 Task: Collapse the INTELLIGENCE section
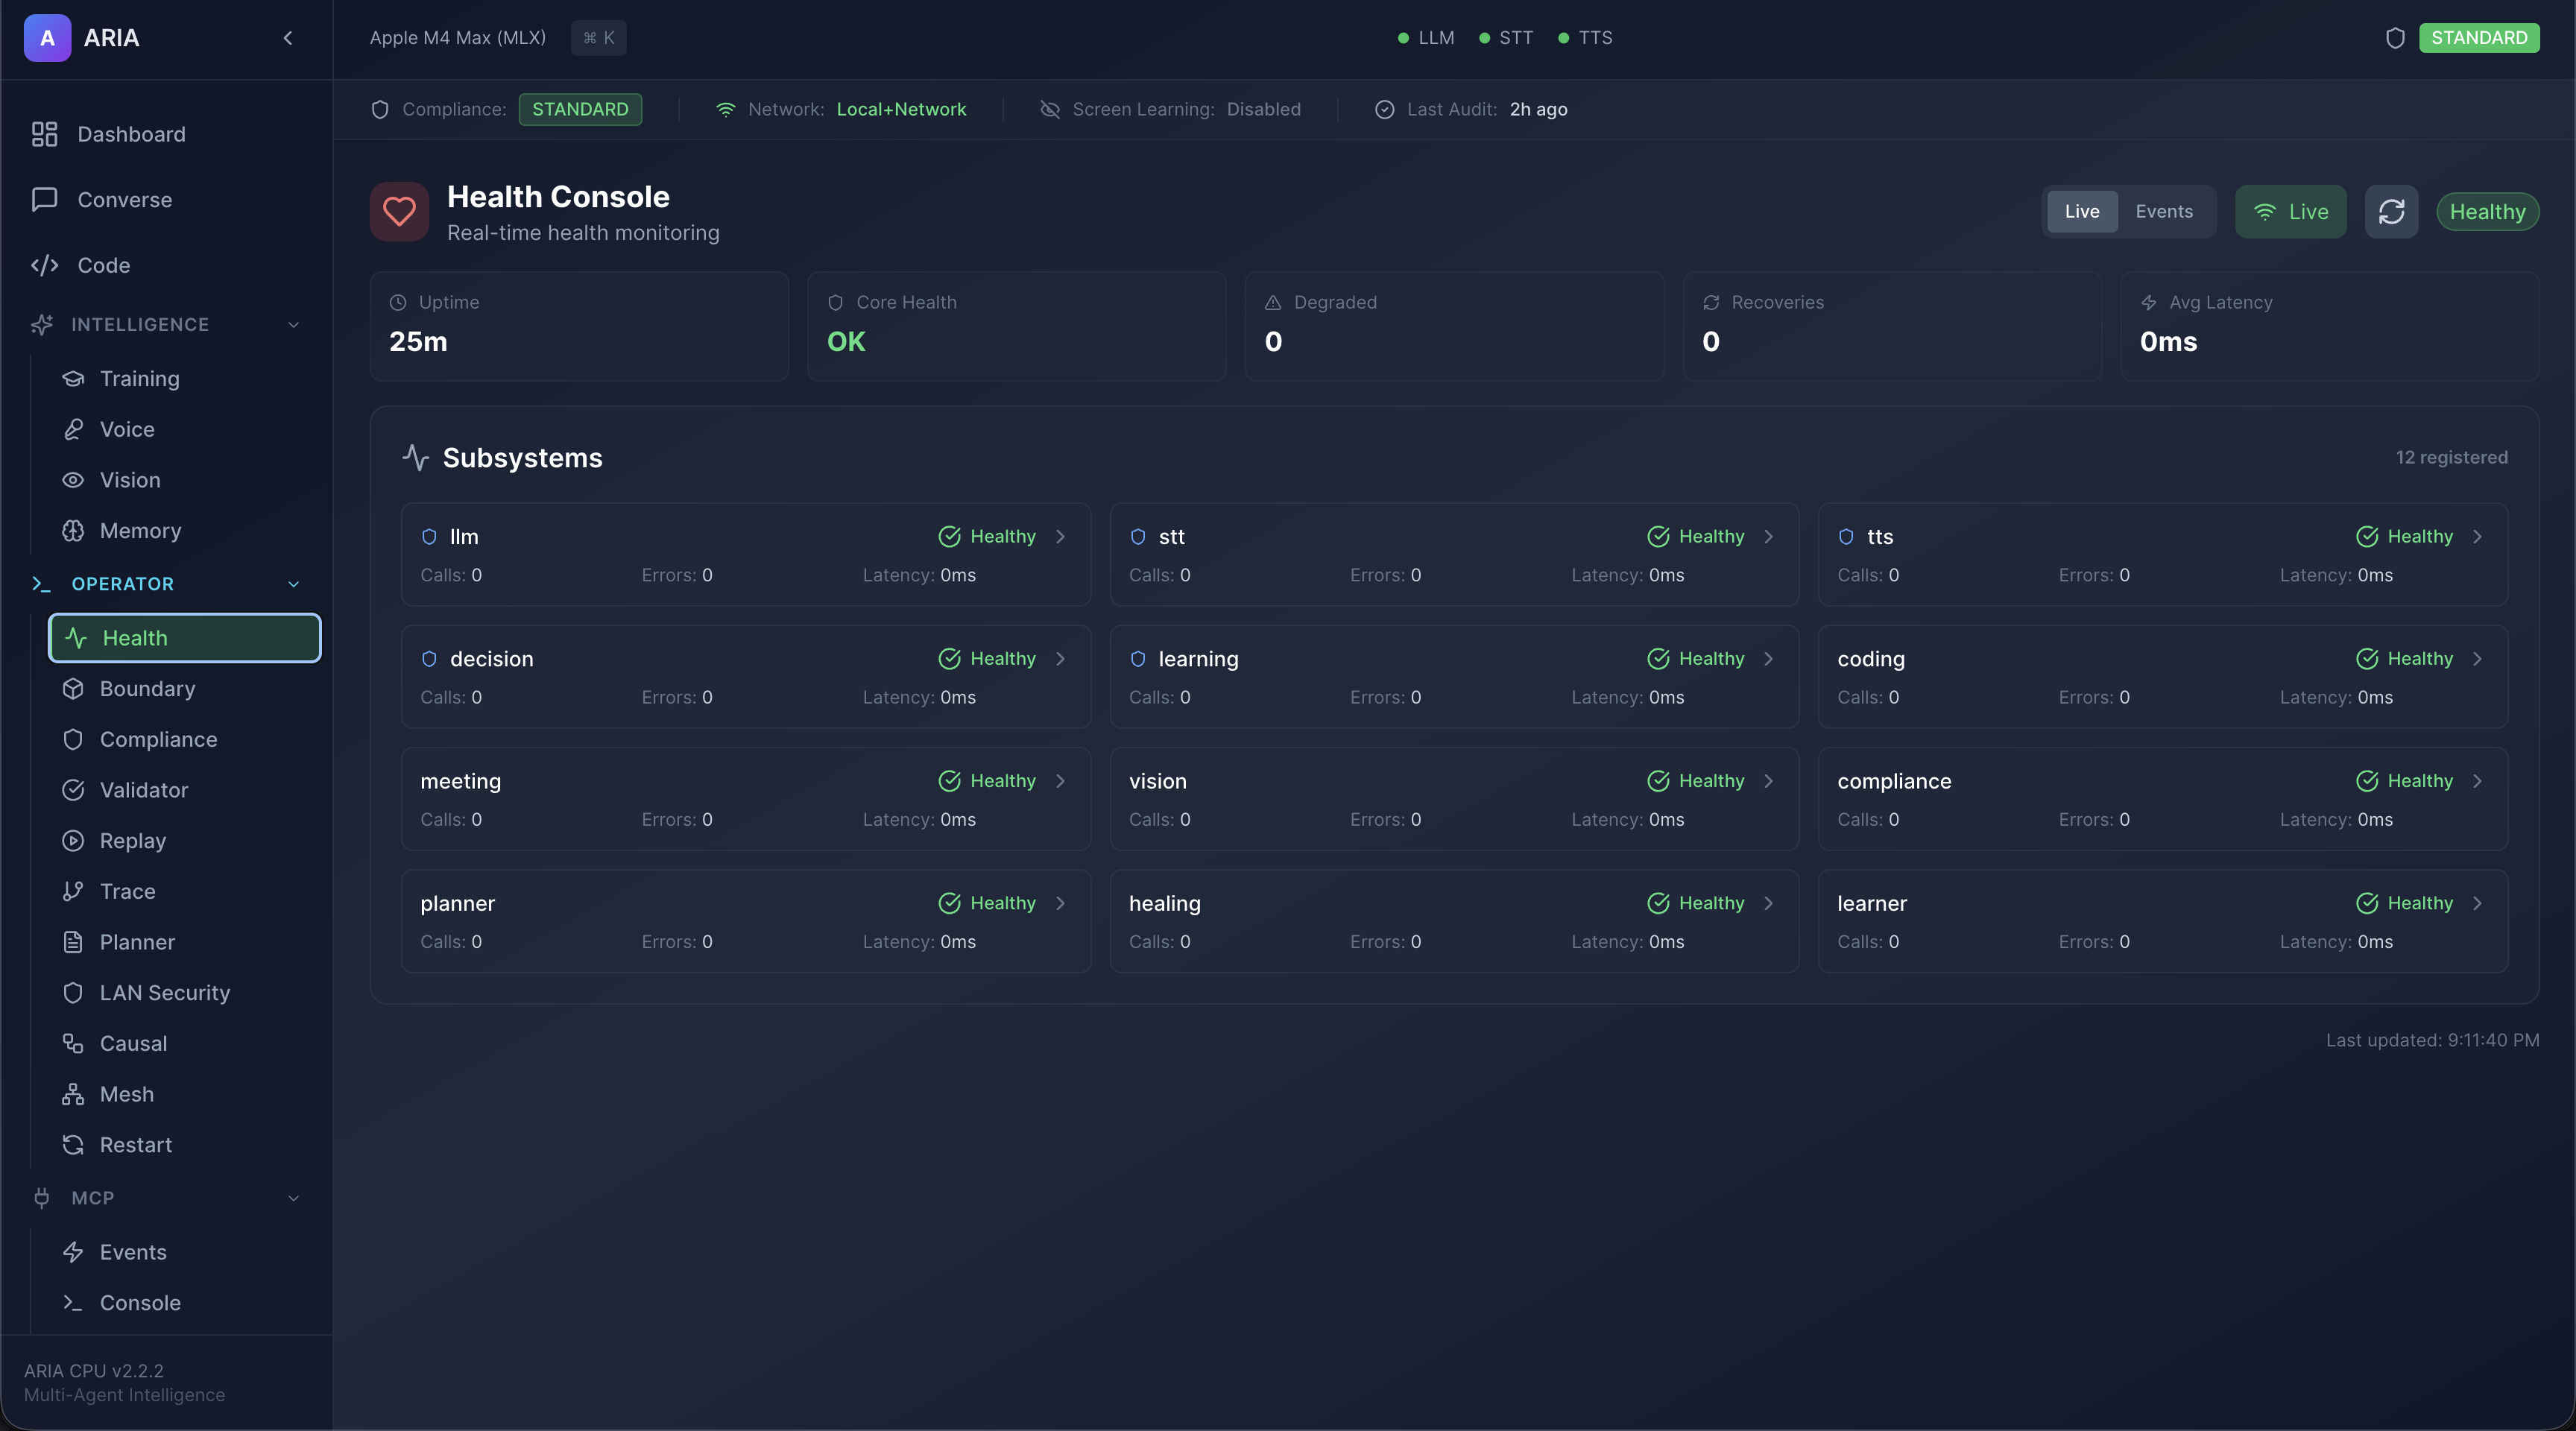[x=293, y=324]
